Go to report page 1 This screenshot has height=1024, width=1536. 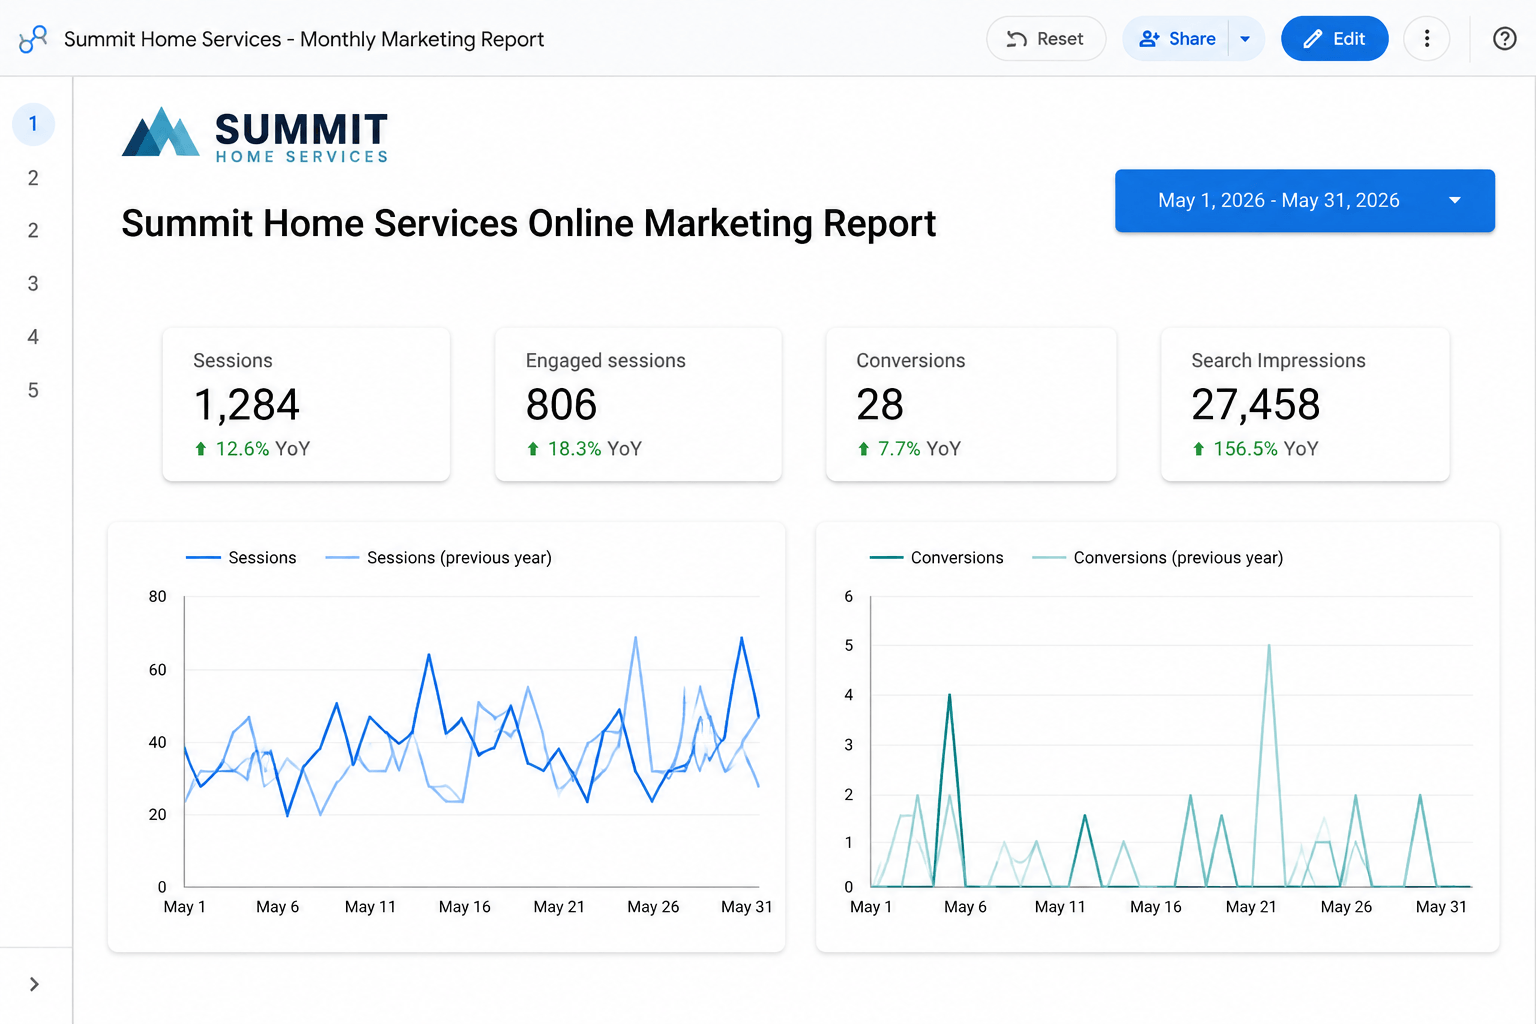click(33, 124)
